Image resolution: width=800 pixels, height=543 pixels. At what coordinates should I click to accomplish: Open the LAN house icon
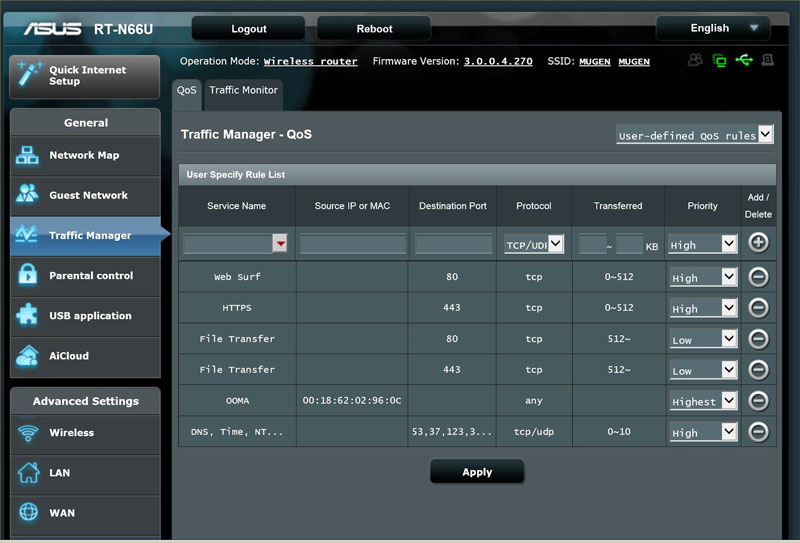pyautogui.click(x=29, y=473)
